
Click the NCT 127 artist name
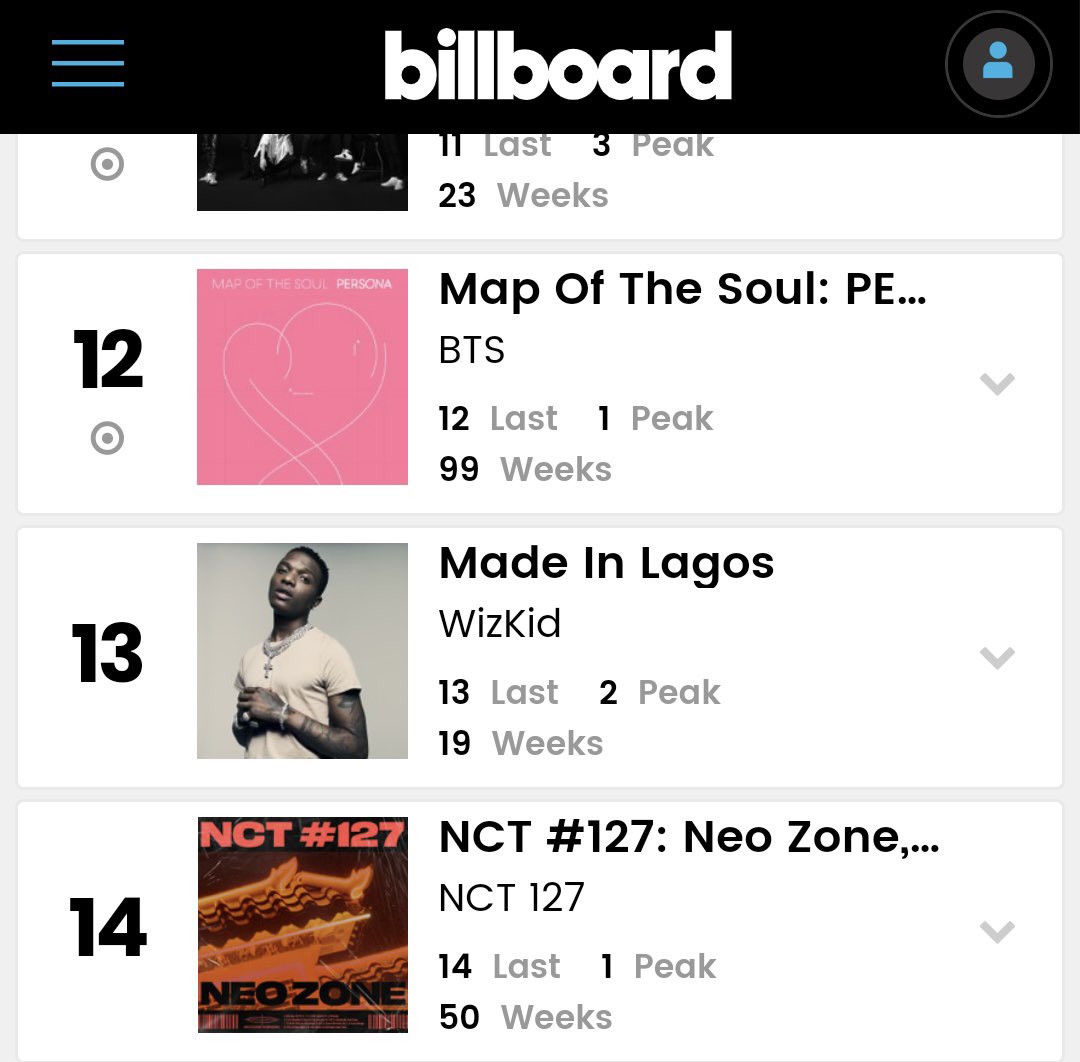(x=511, y=898)
